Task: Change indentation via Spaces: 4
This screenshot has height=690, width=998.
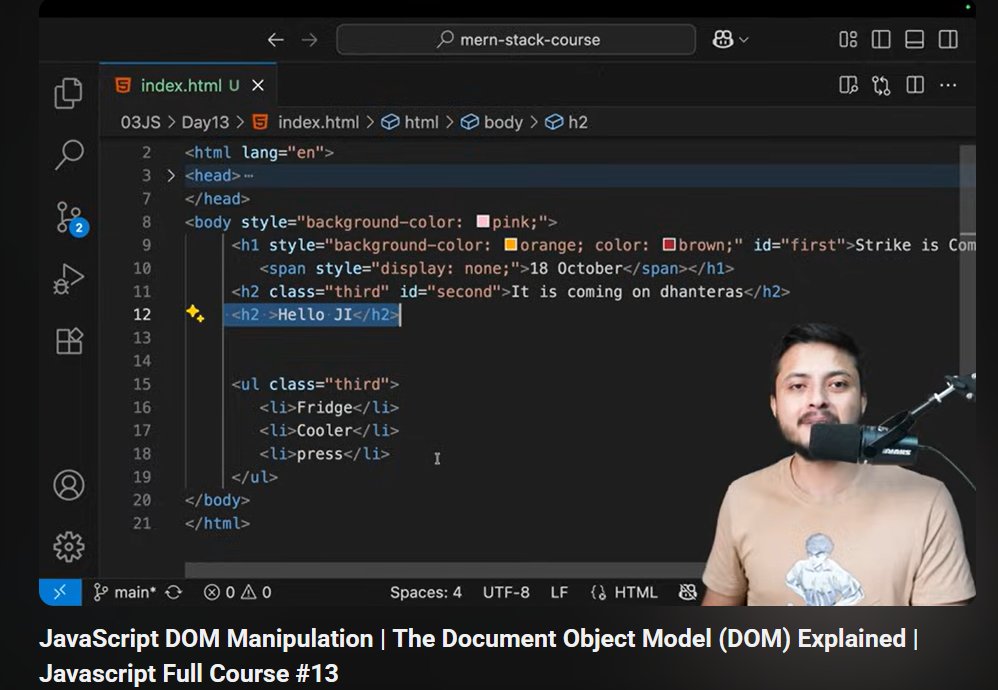Action: pyautogui.click(x=426, y=593)
